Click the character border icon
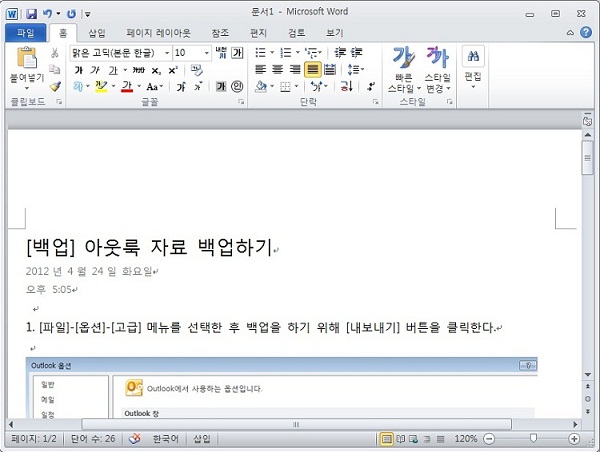Screen dimensions: 600x452 pos(237,53)
